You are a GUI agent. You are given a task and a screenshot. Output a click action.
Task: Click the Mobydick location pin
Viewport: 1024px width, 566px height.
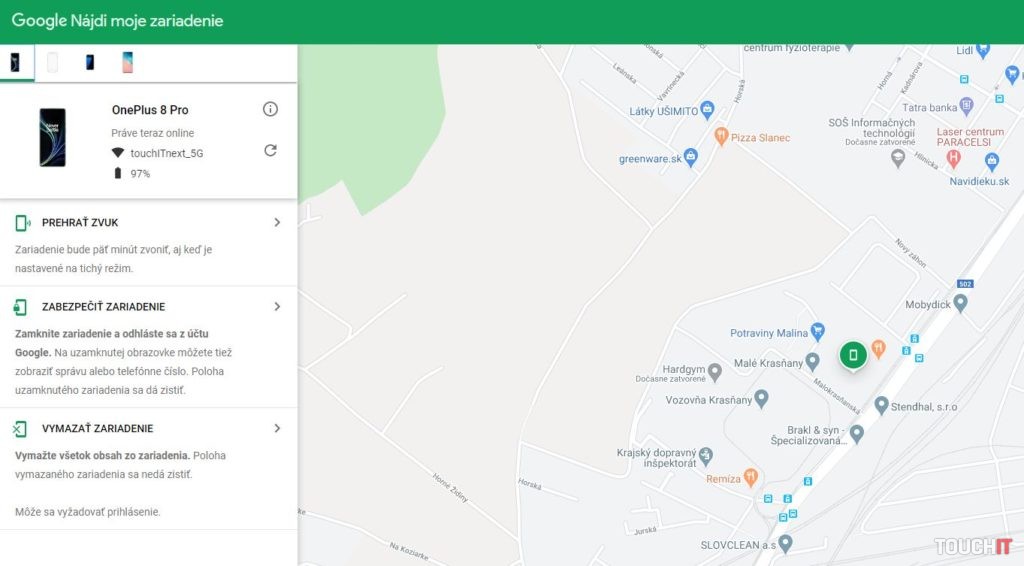click(x=960, y=303)
